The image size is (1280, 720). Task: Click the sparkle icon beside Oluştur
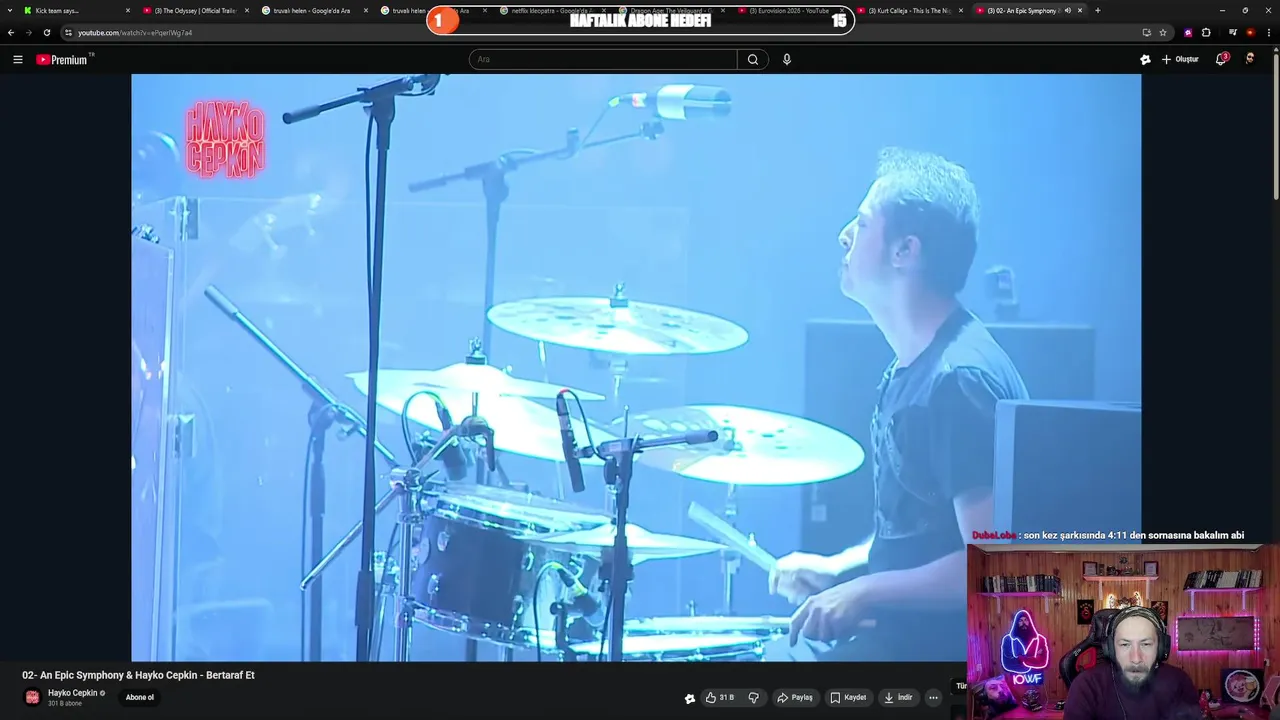pyautogui.click(x=1145, y=59)
